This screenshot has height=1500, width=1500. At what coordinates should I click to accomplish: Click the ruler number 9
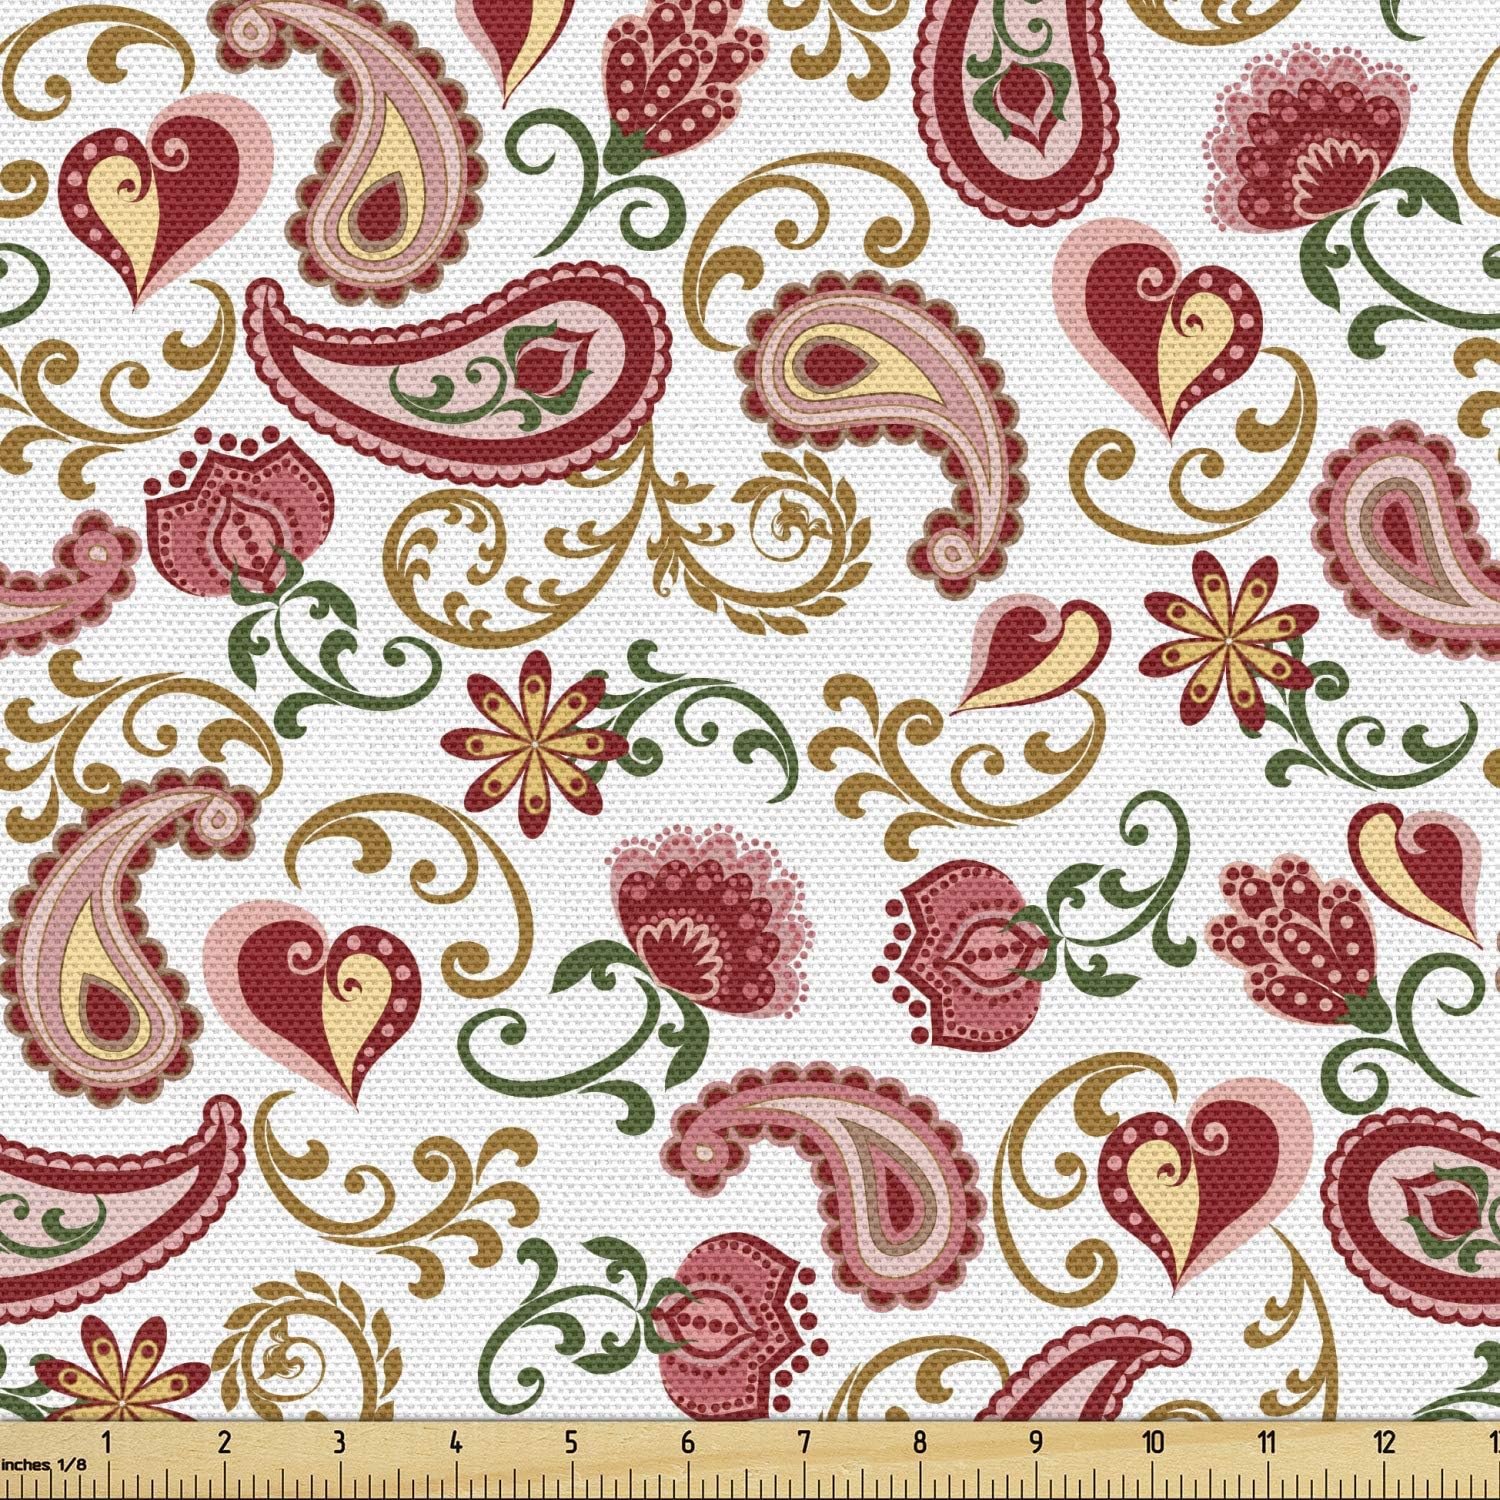(1035, 1442)
